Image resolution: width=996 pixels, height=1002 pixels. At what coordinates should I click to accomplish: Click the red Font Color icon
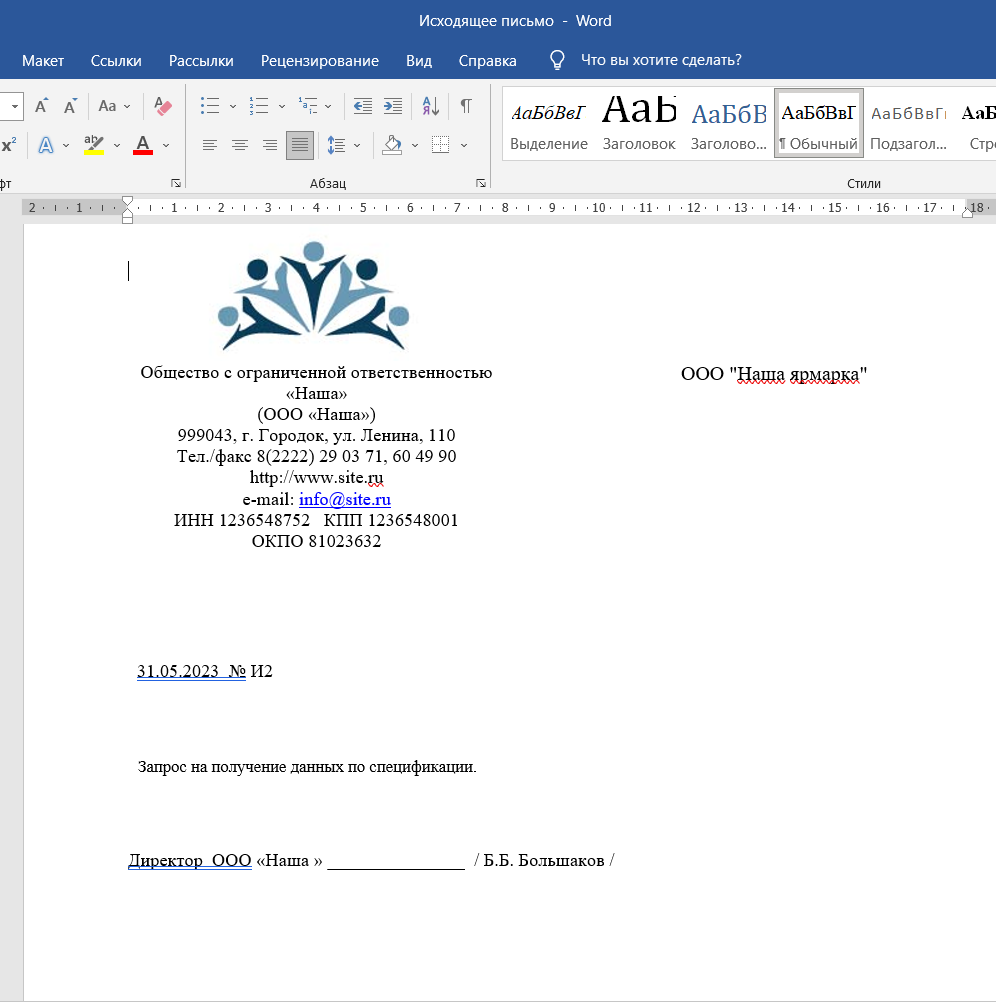tap(142, 145)
